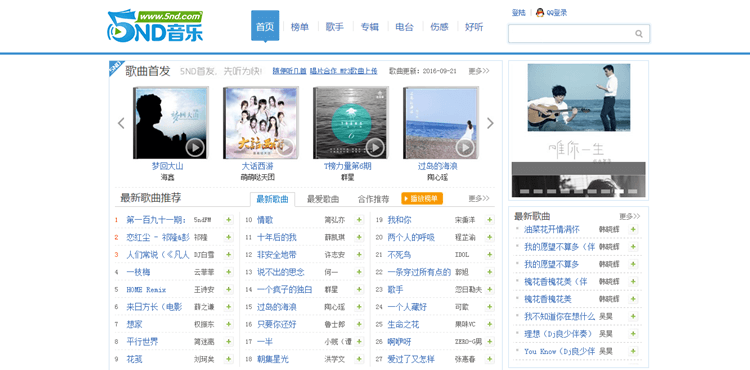Add 生命之花 with its plus icon
750x370 pixels.
(x=490, y=324)
